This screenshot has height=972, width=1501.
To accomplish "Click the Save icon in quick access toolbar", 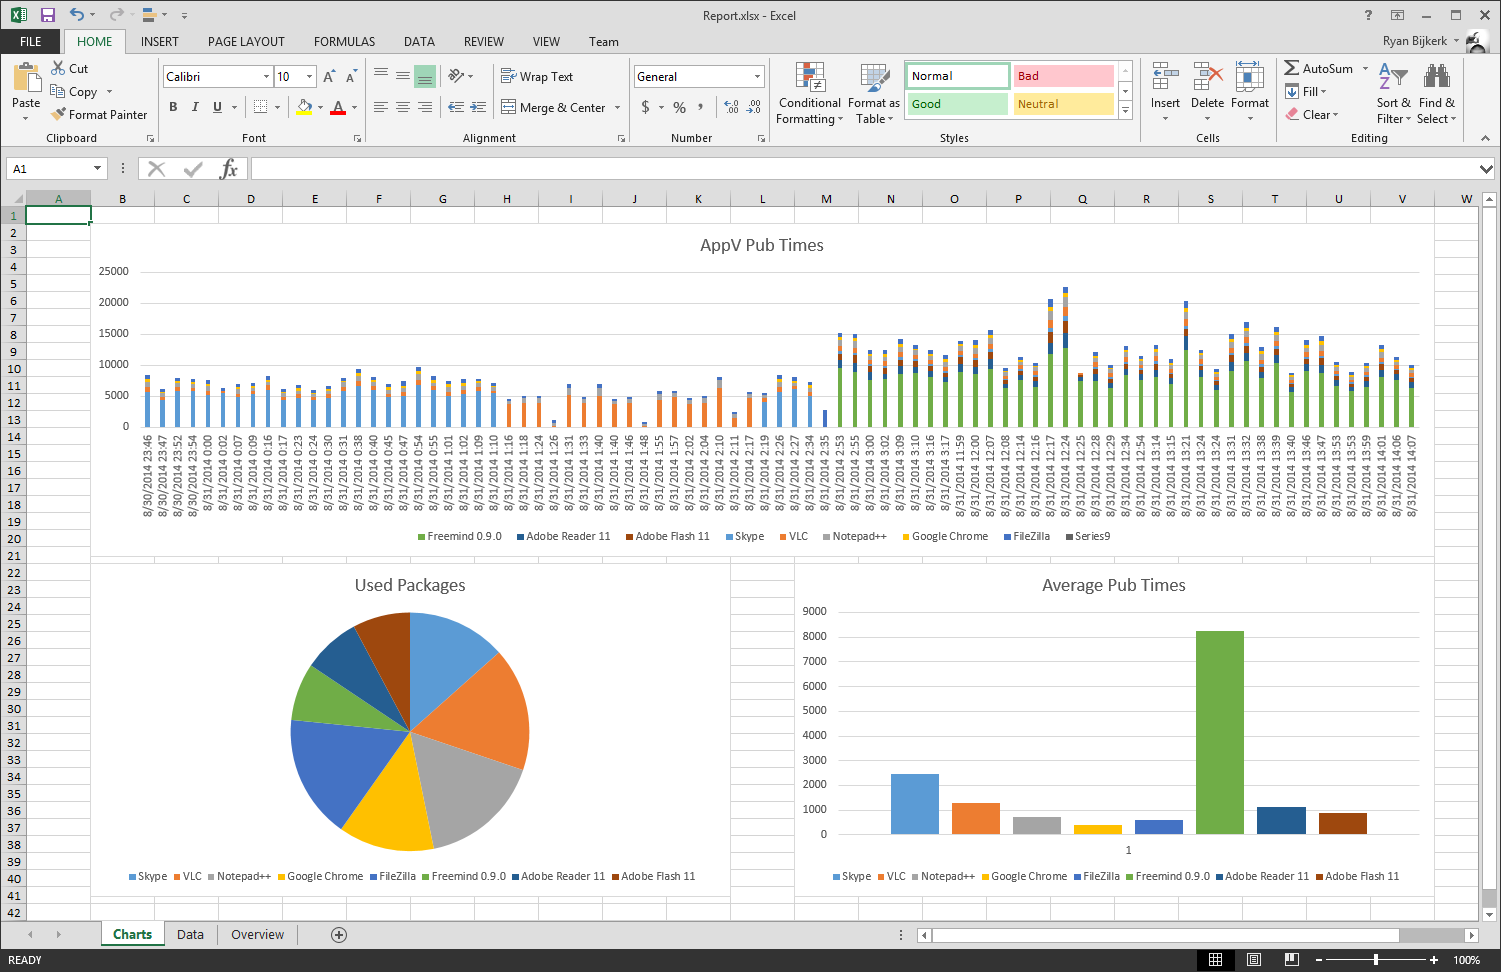I will [47, 15].
